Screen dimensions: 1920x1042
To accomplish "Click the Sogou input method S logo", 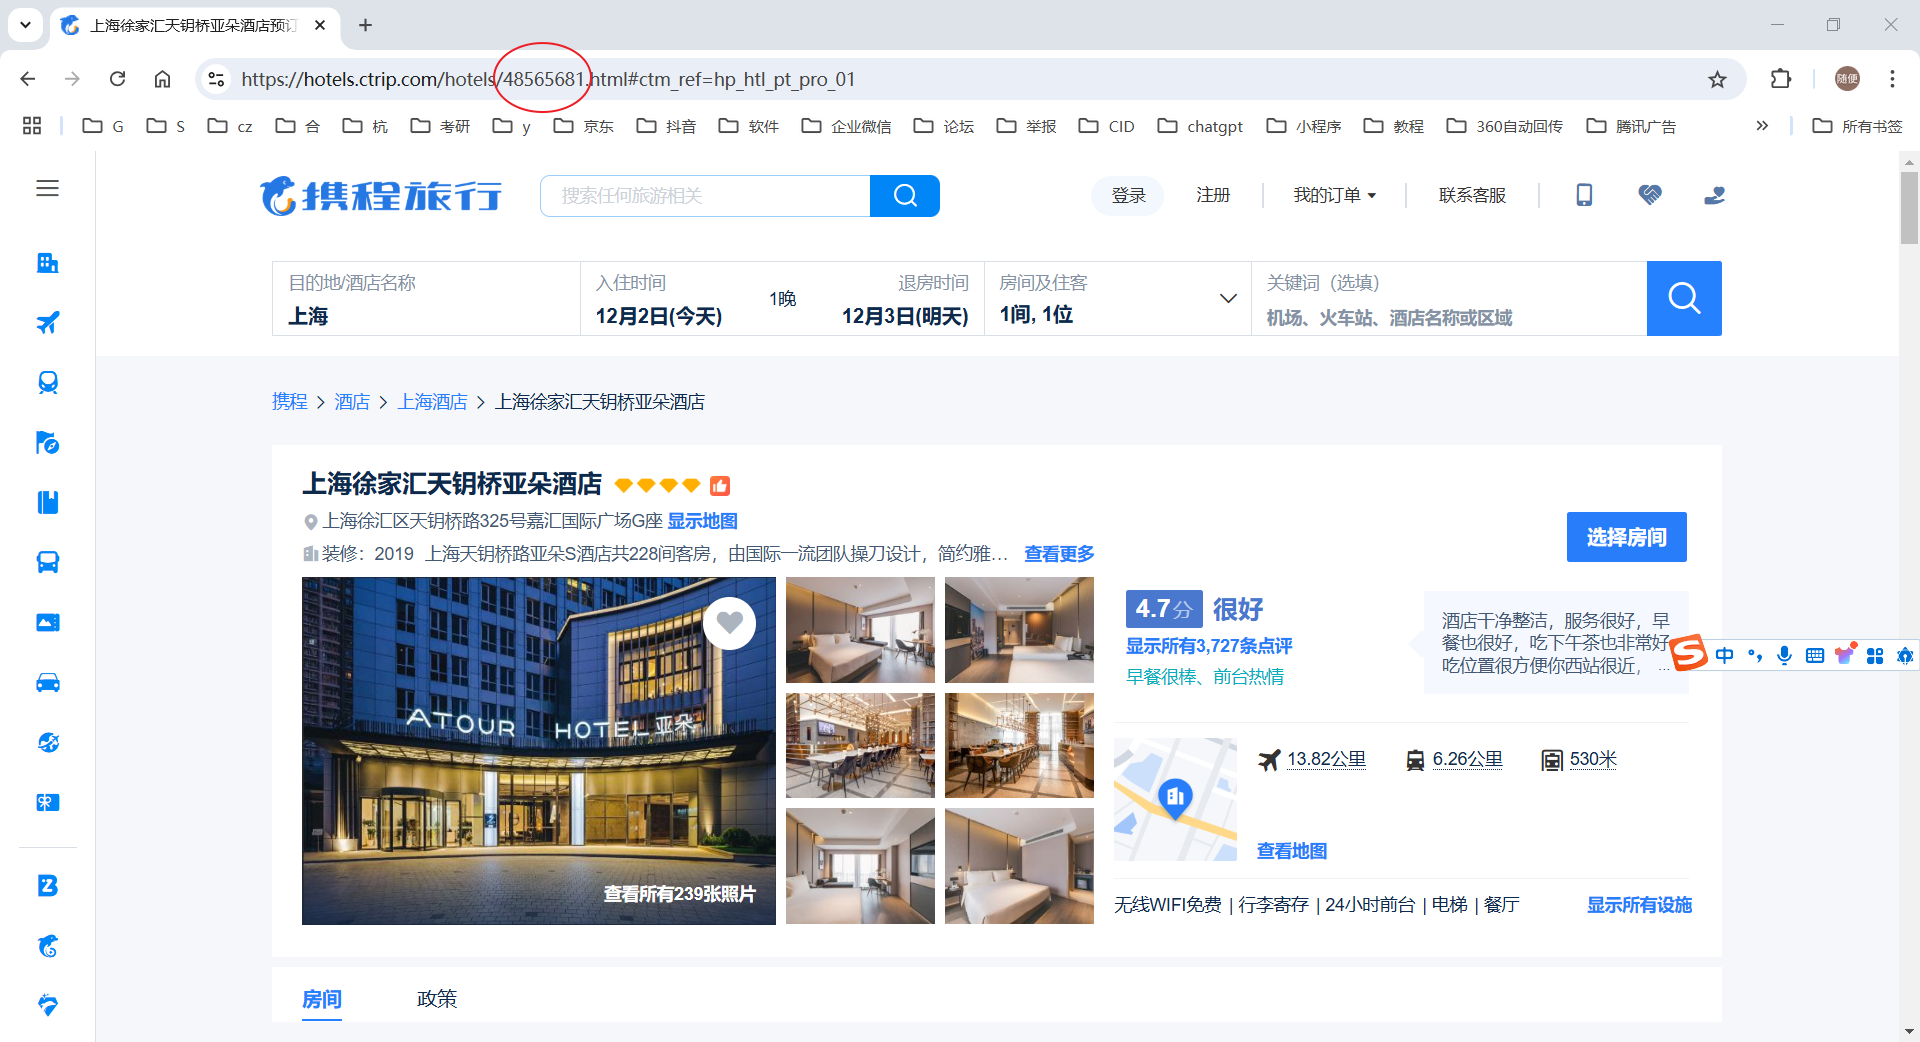I will (1689, 654).
